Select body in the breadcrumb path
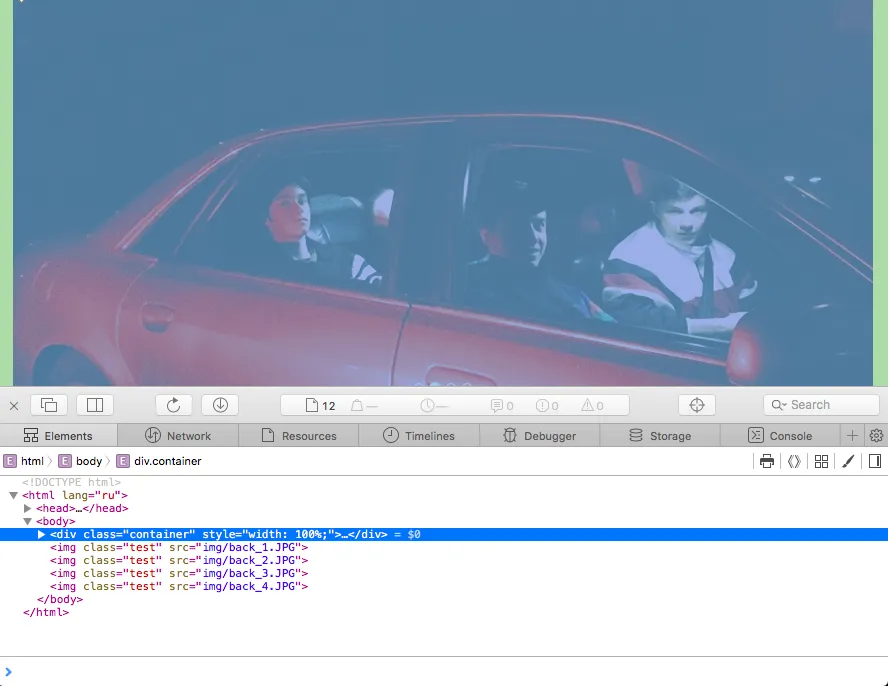 pyautogui.click(x=80, y=461)
